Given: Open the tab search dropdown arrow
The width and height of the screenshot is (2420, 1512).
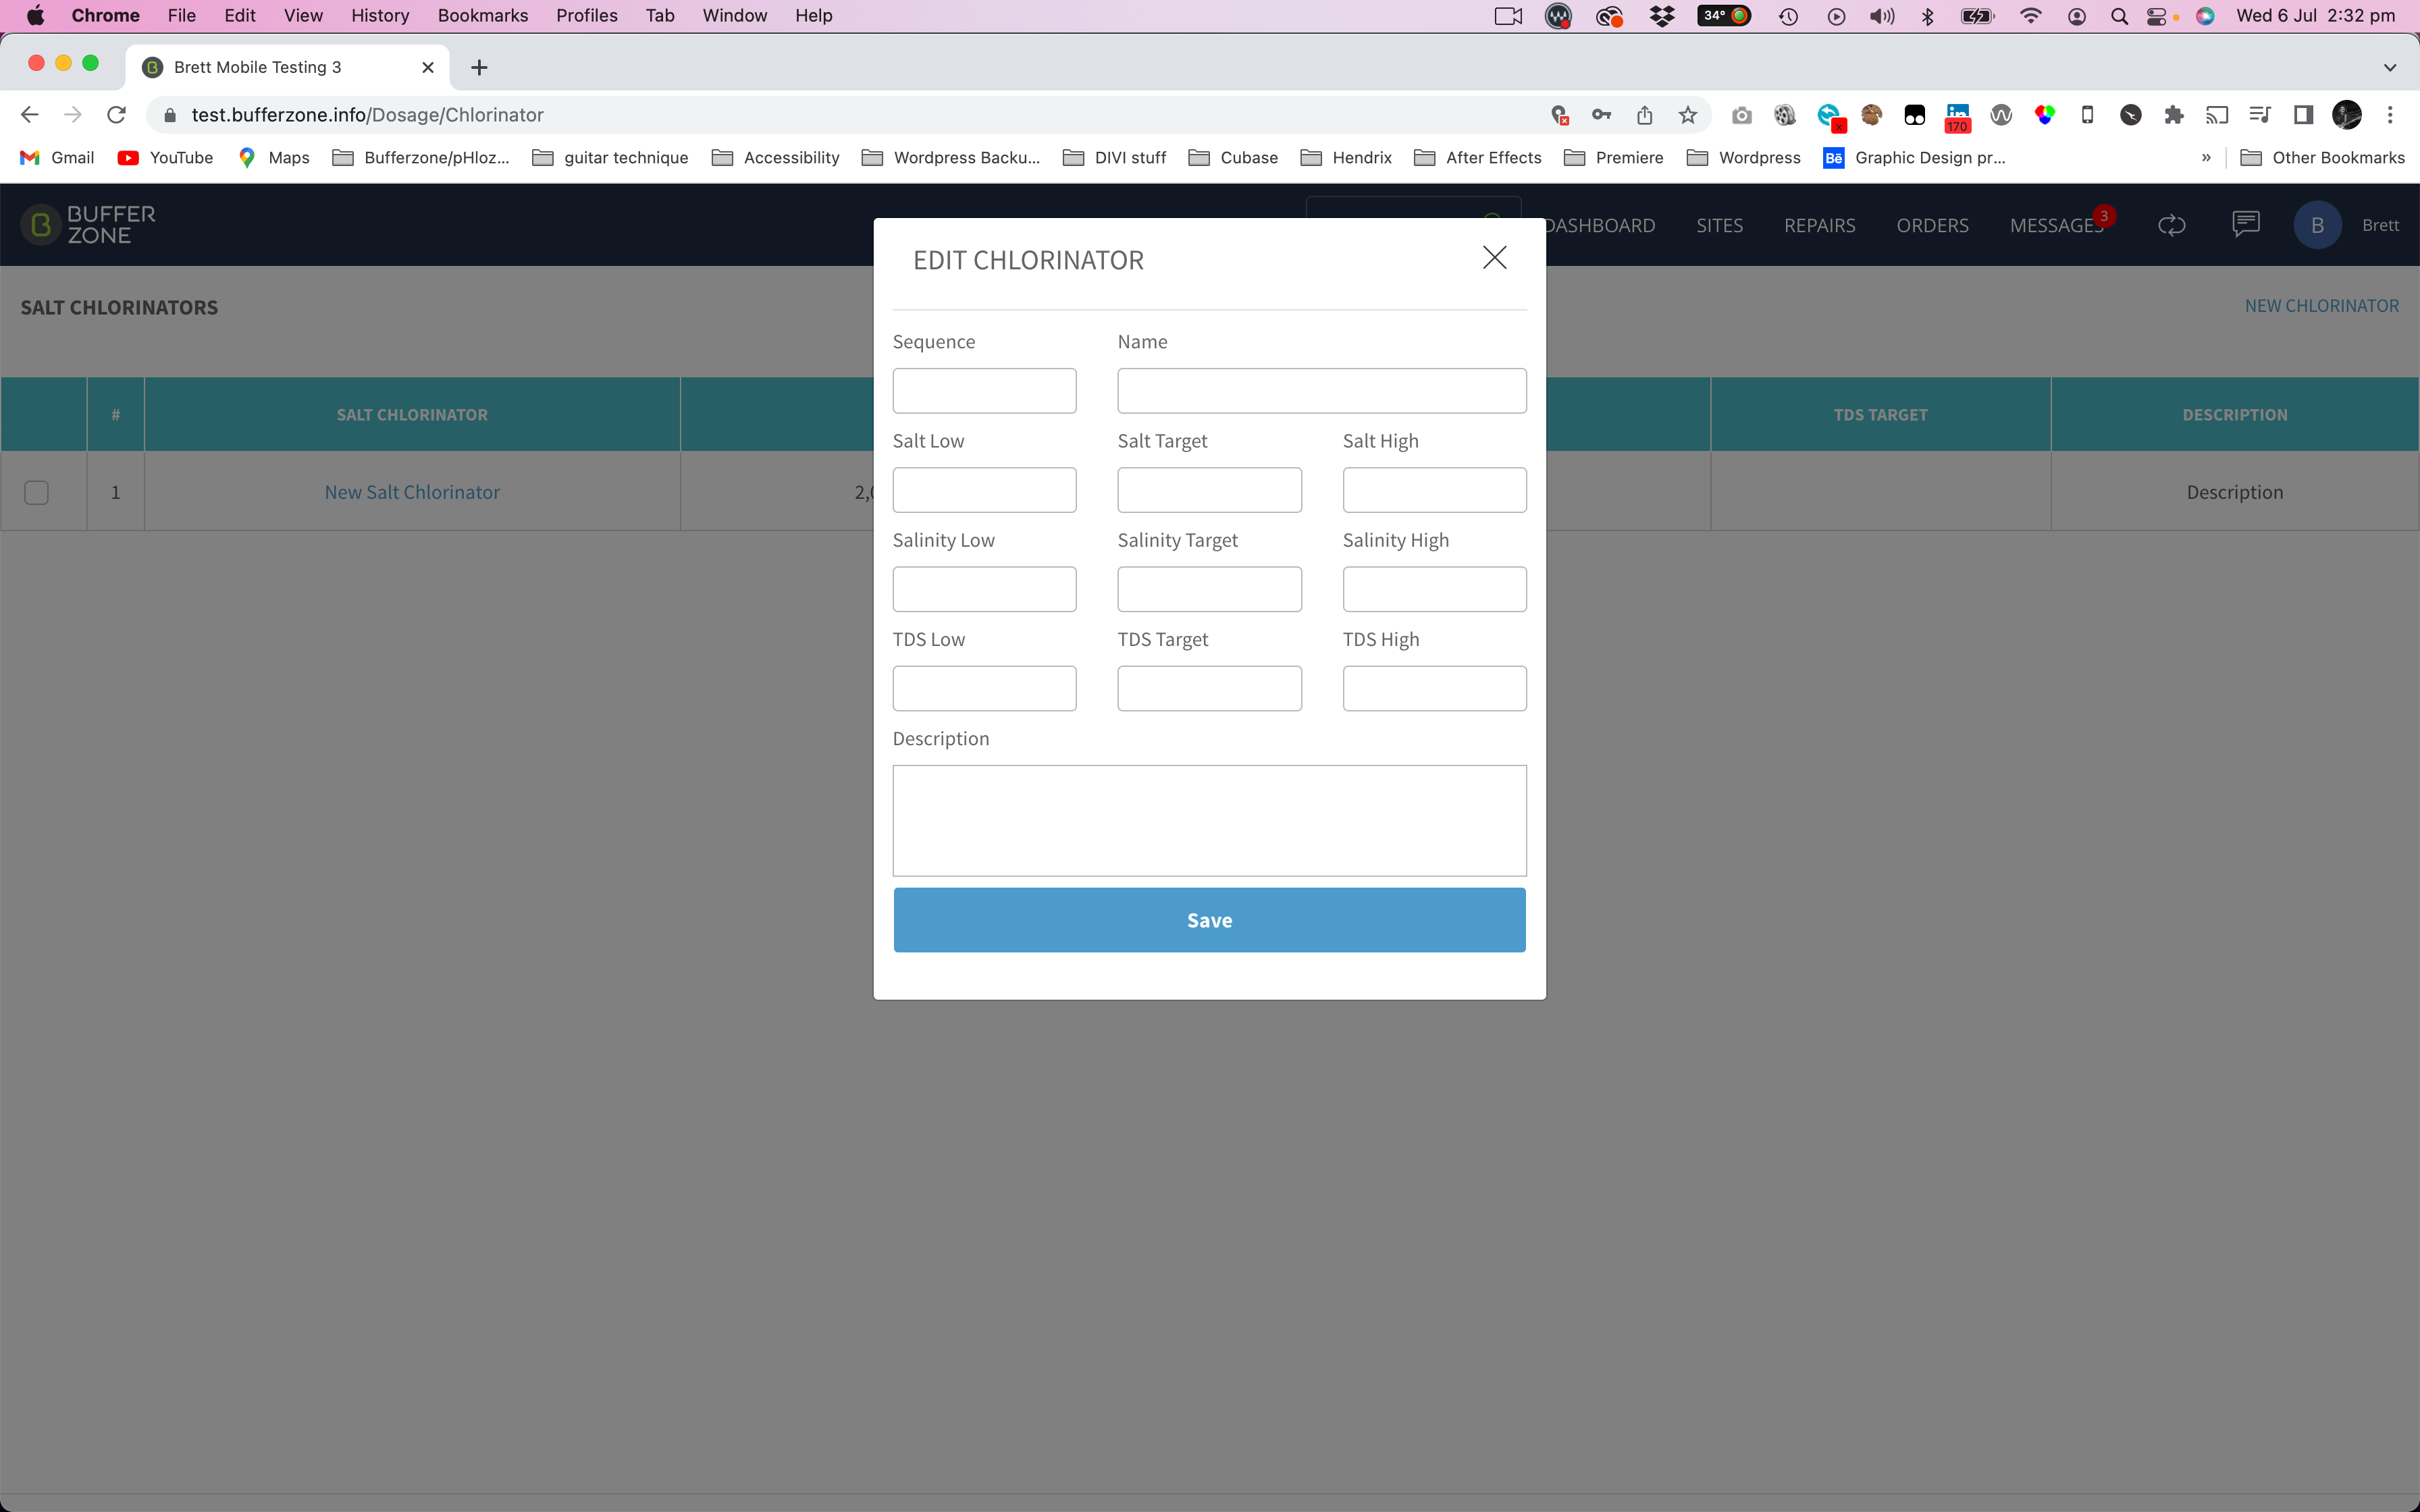Looking at the screenshot, I should tap(2390, 67).
